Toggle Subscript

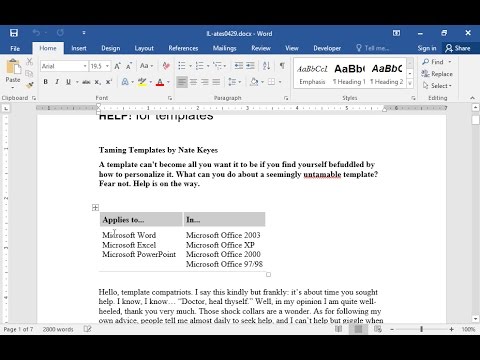(97, 82)
